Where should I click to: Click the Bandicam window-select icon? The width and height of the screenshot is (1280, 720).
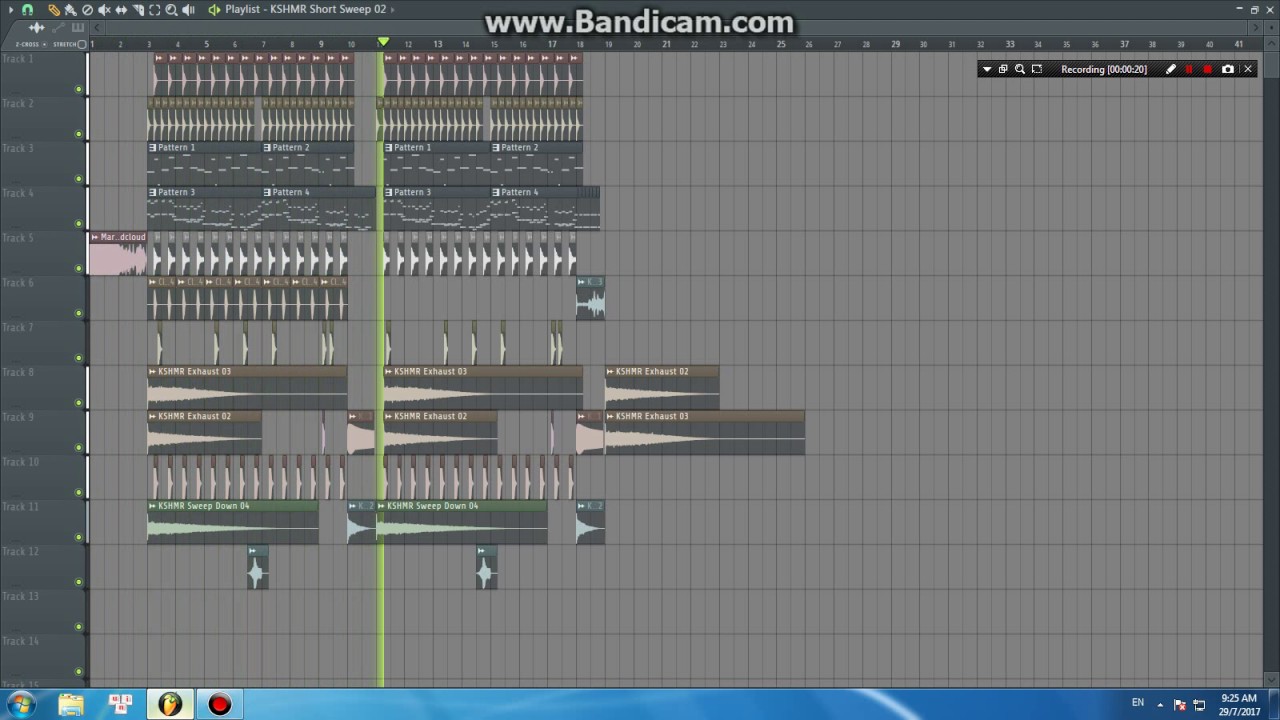pos(1003,69)
